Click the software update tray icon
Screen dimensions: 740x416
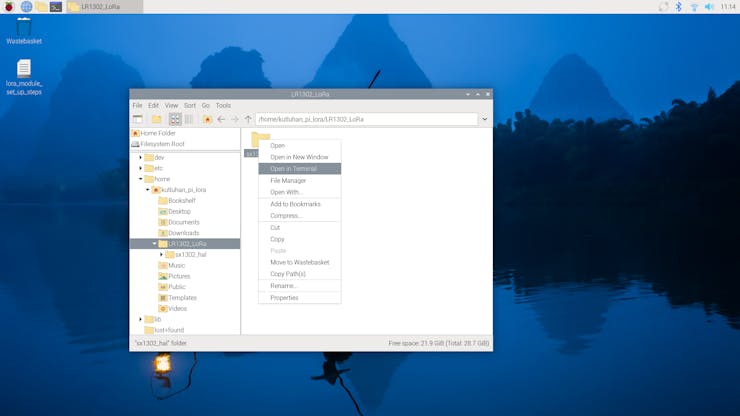click(663, 7)
